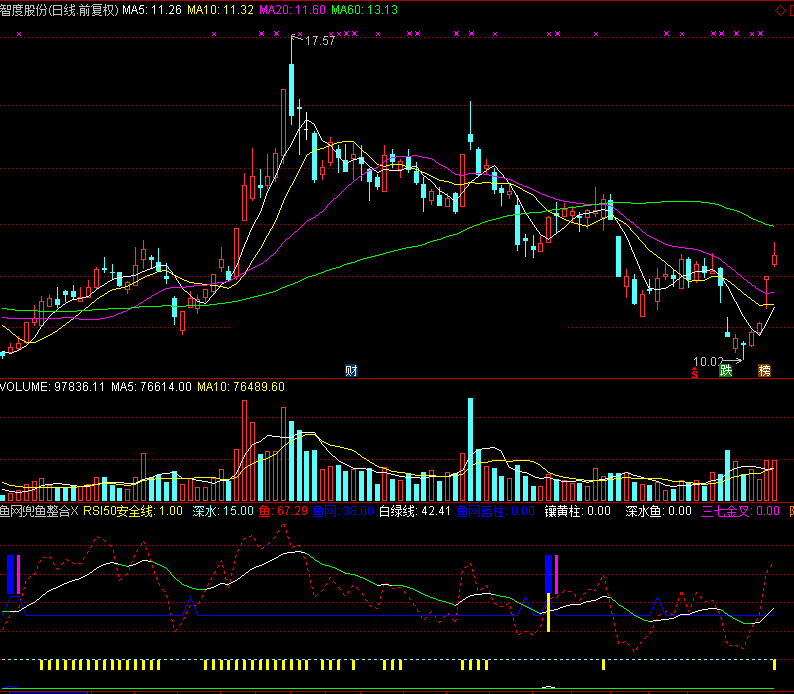Open the 财 financial info marker

[351, 371]
